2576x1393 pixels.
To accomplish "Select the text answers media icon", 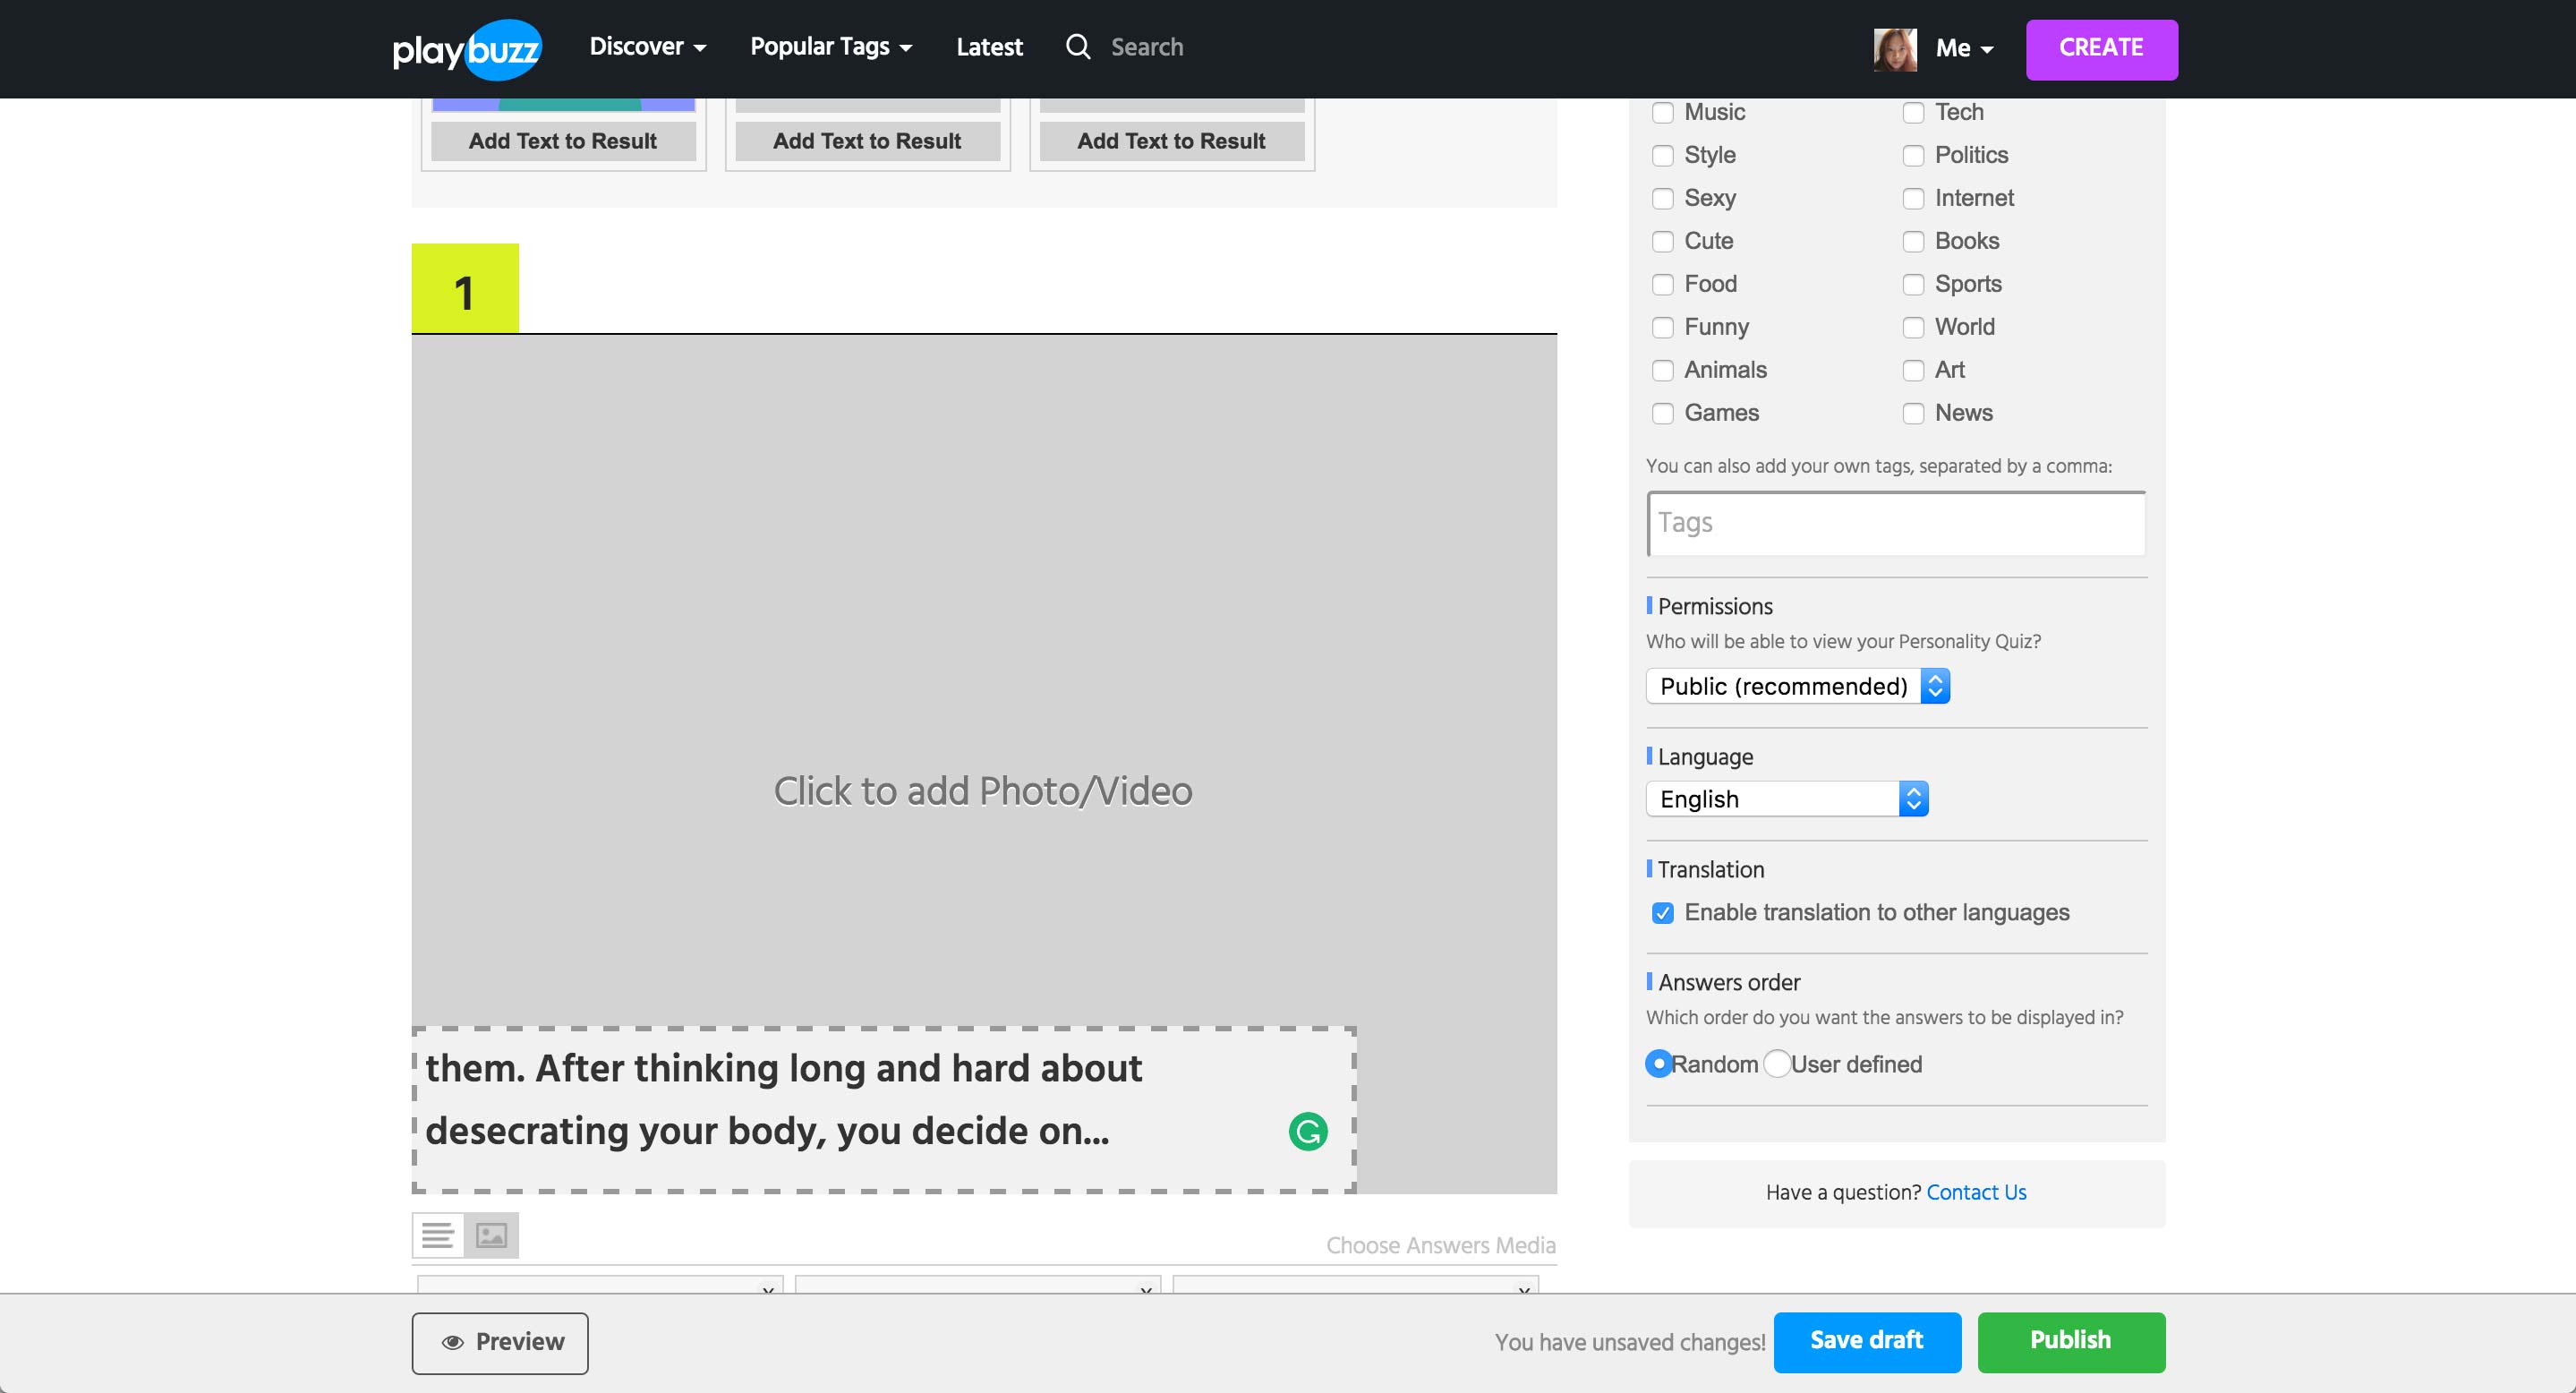I will tap(438, 1235).
